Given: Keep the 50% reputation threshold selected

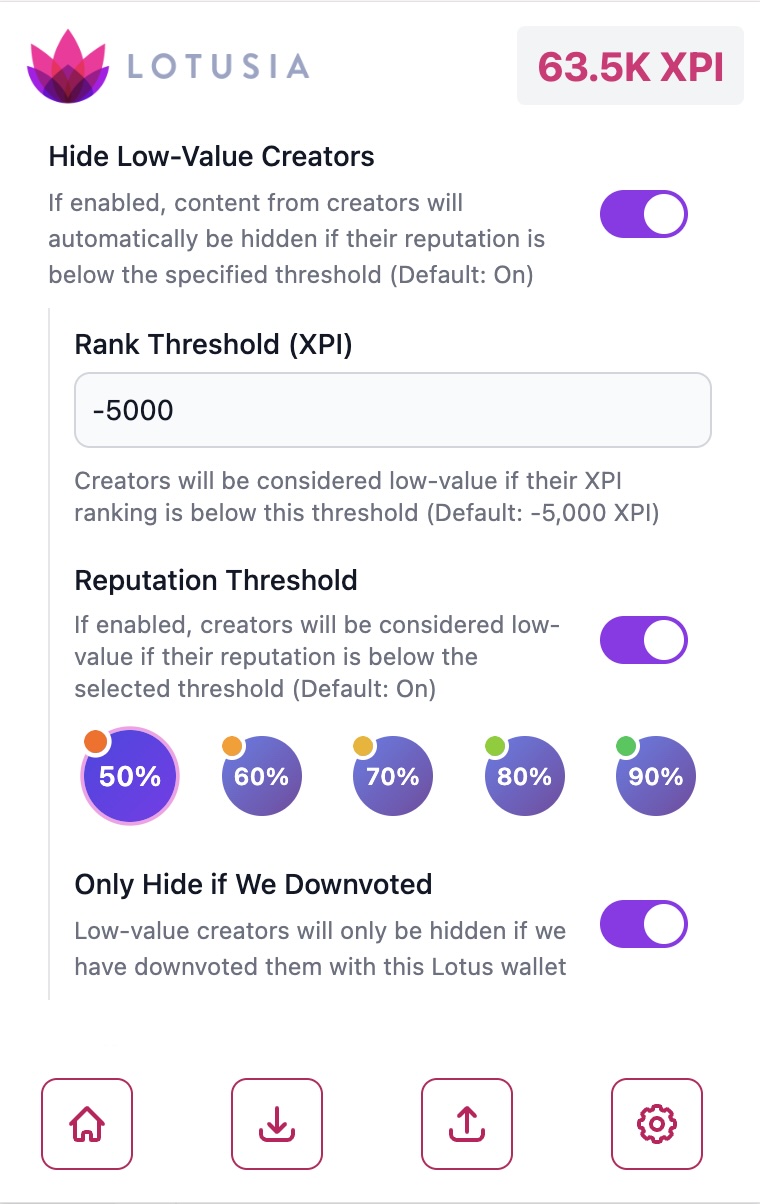Looking at the screenshot, I should [x=129, y=775].
